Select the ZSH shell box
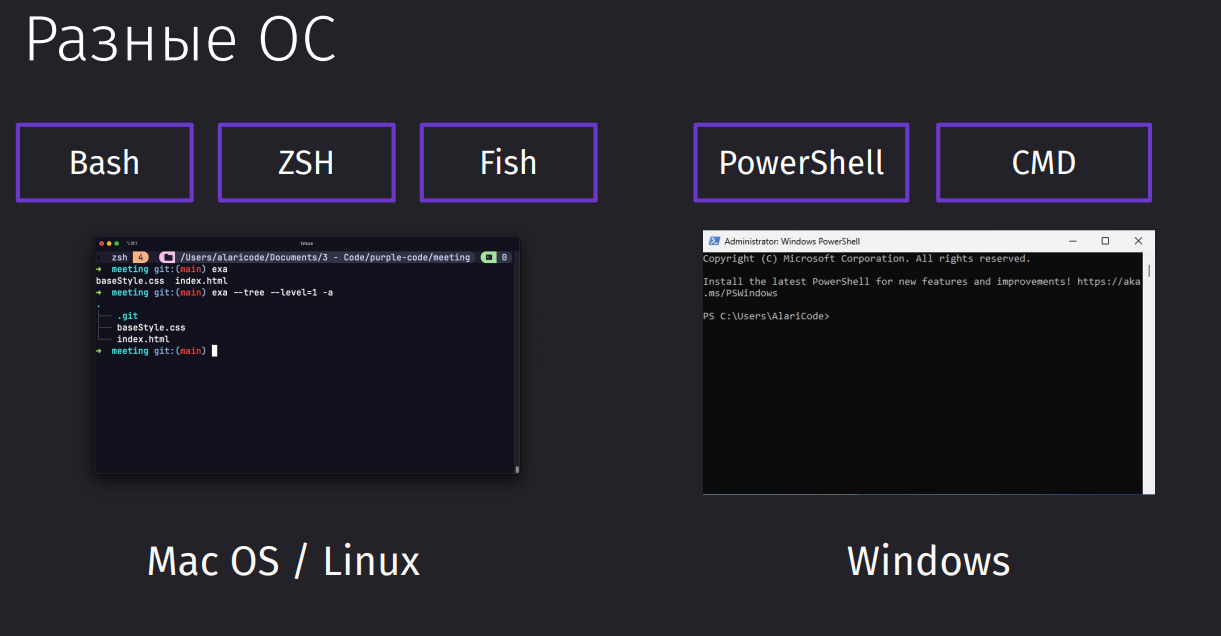1221x636 pixels. point(307,163)
